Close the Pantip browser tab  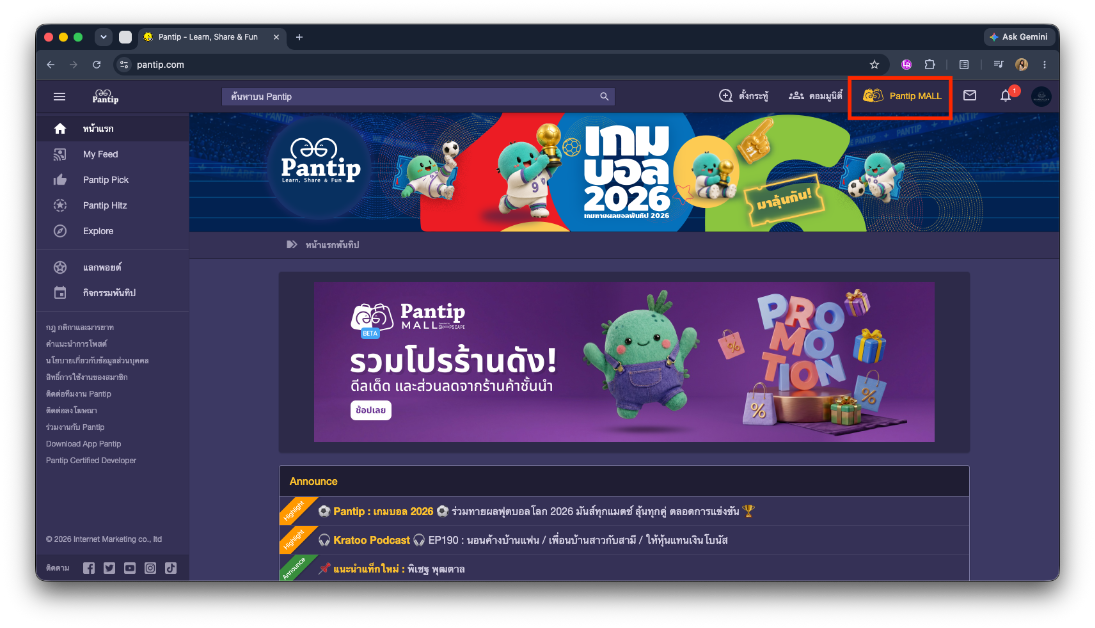276,37
